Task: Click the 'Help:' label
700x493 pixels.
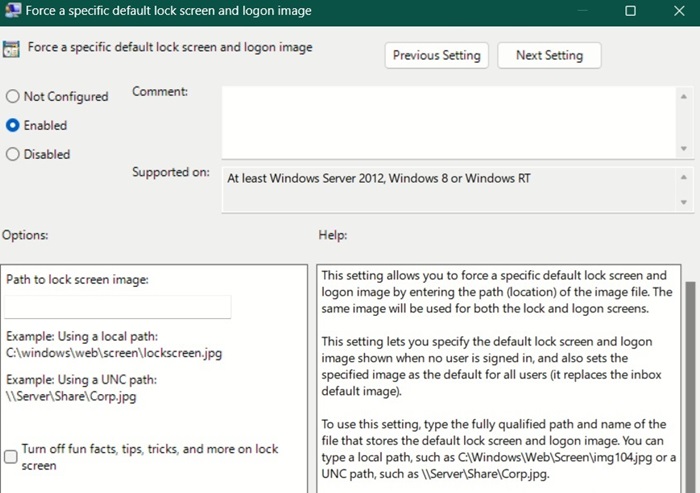Action: pyautogui.click(x=333, y=235)
